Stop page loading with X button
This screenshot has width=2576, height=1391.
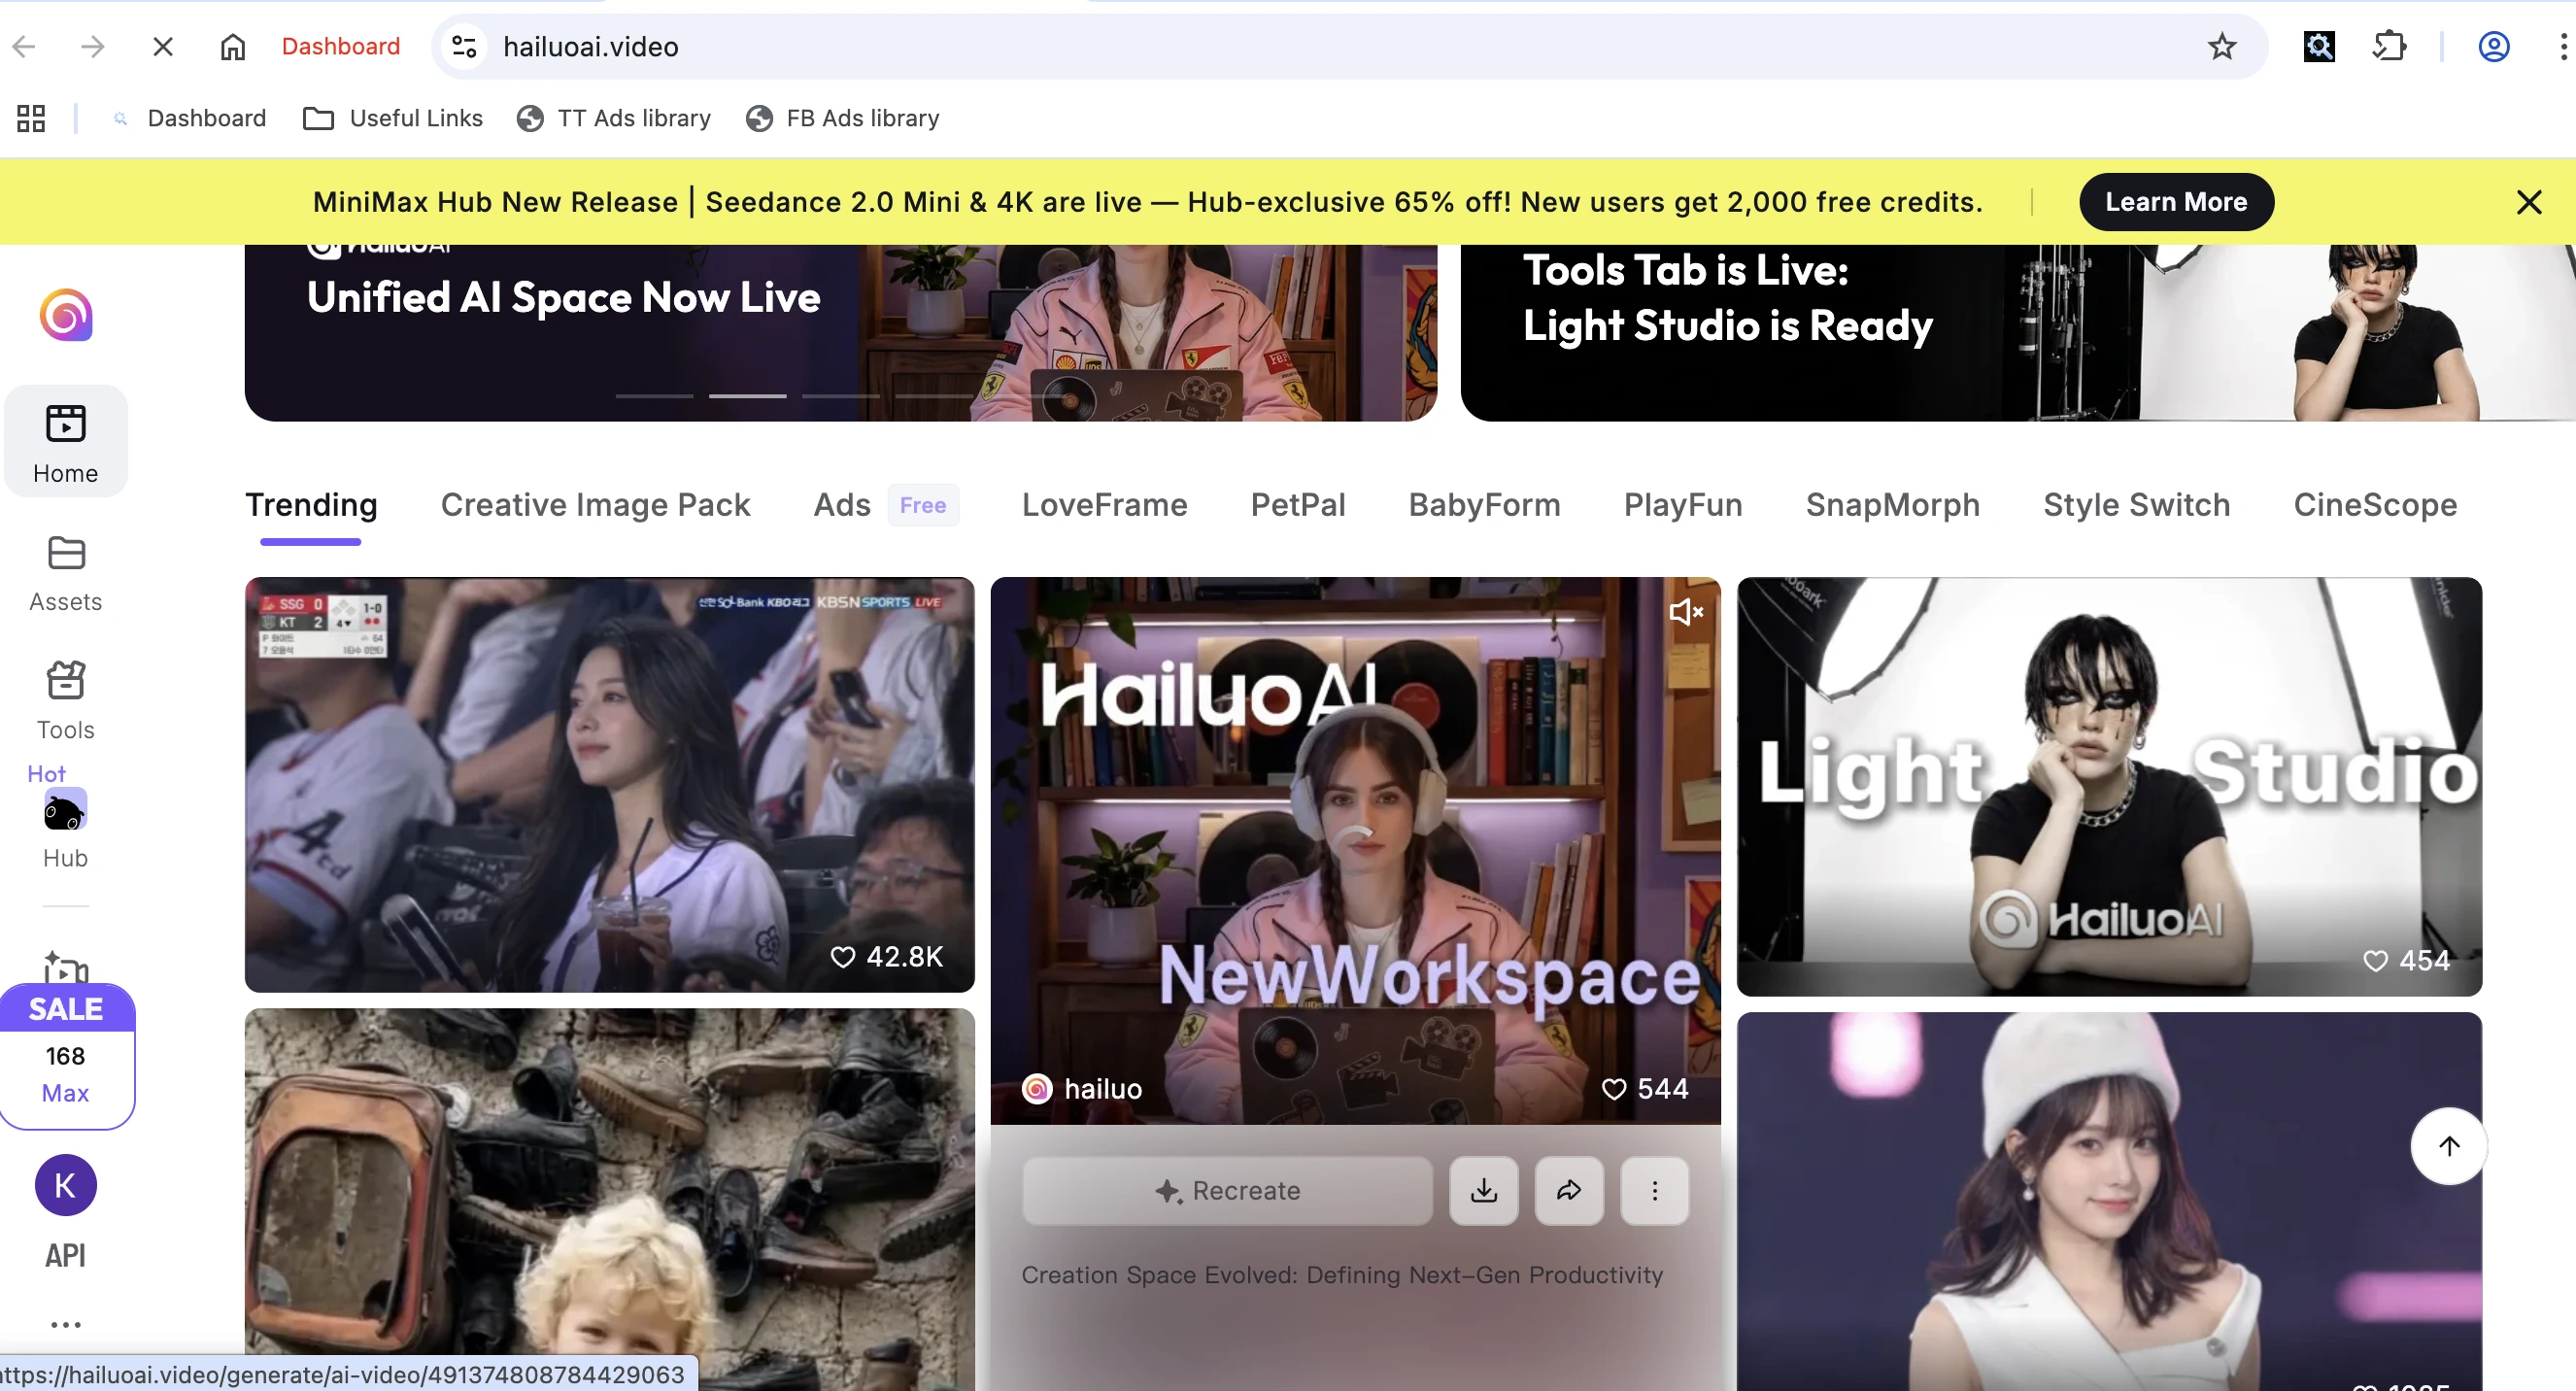163,47
